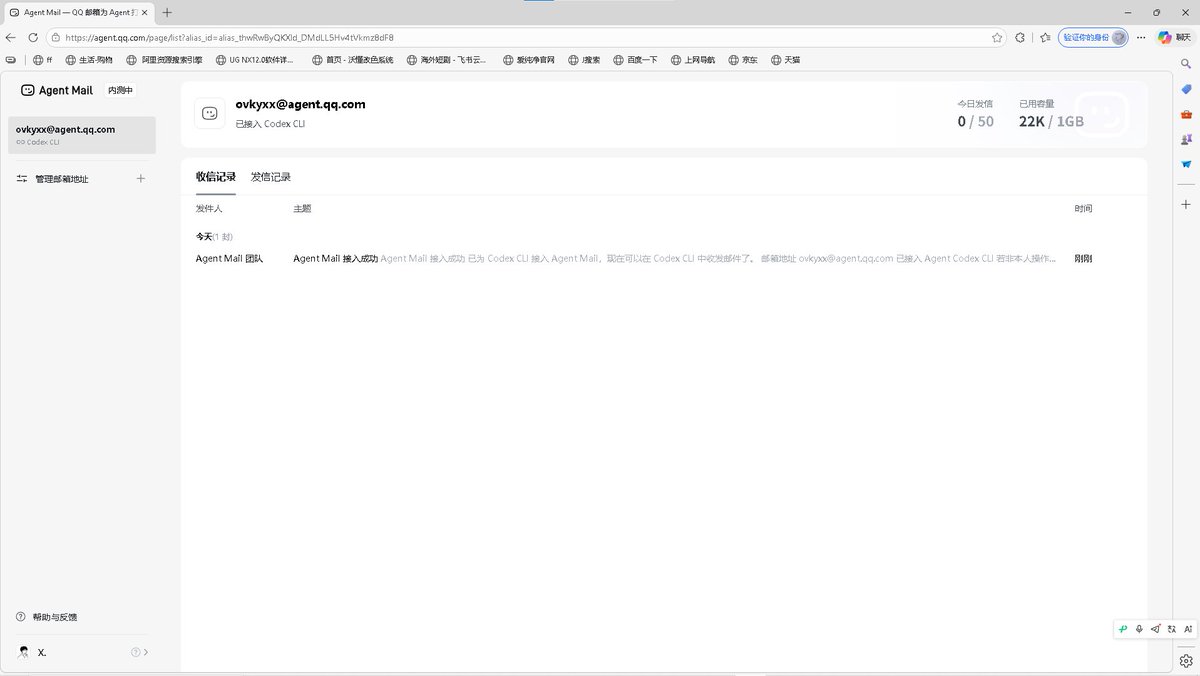Image resolution: width=1200 pixels, height=676 pixels.
Task: Open bookmark 天猫
Action: [784, 60]
